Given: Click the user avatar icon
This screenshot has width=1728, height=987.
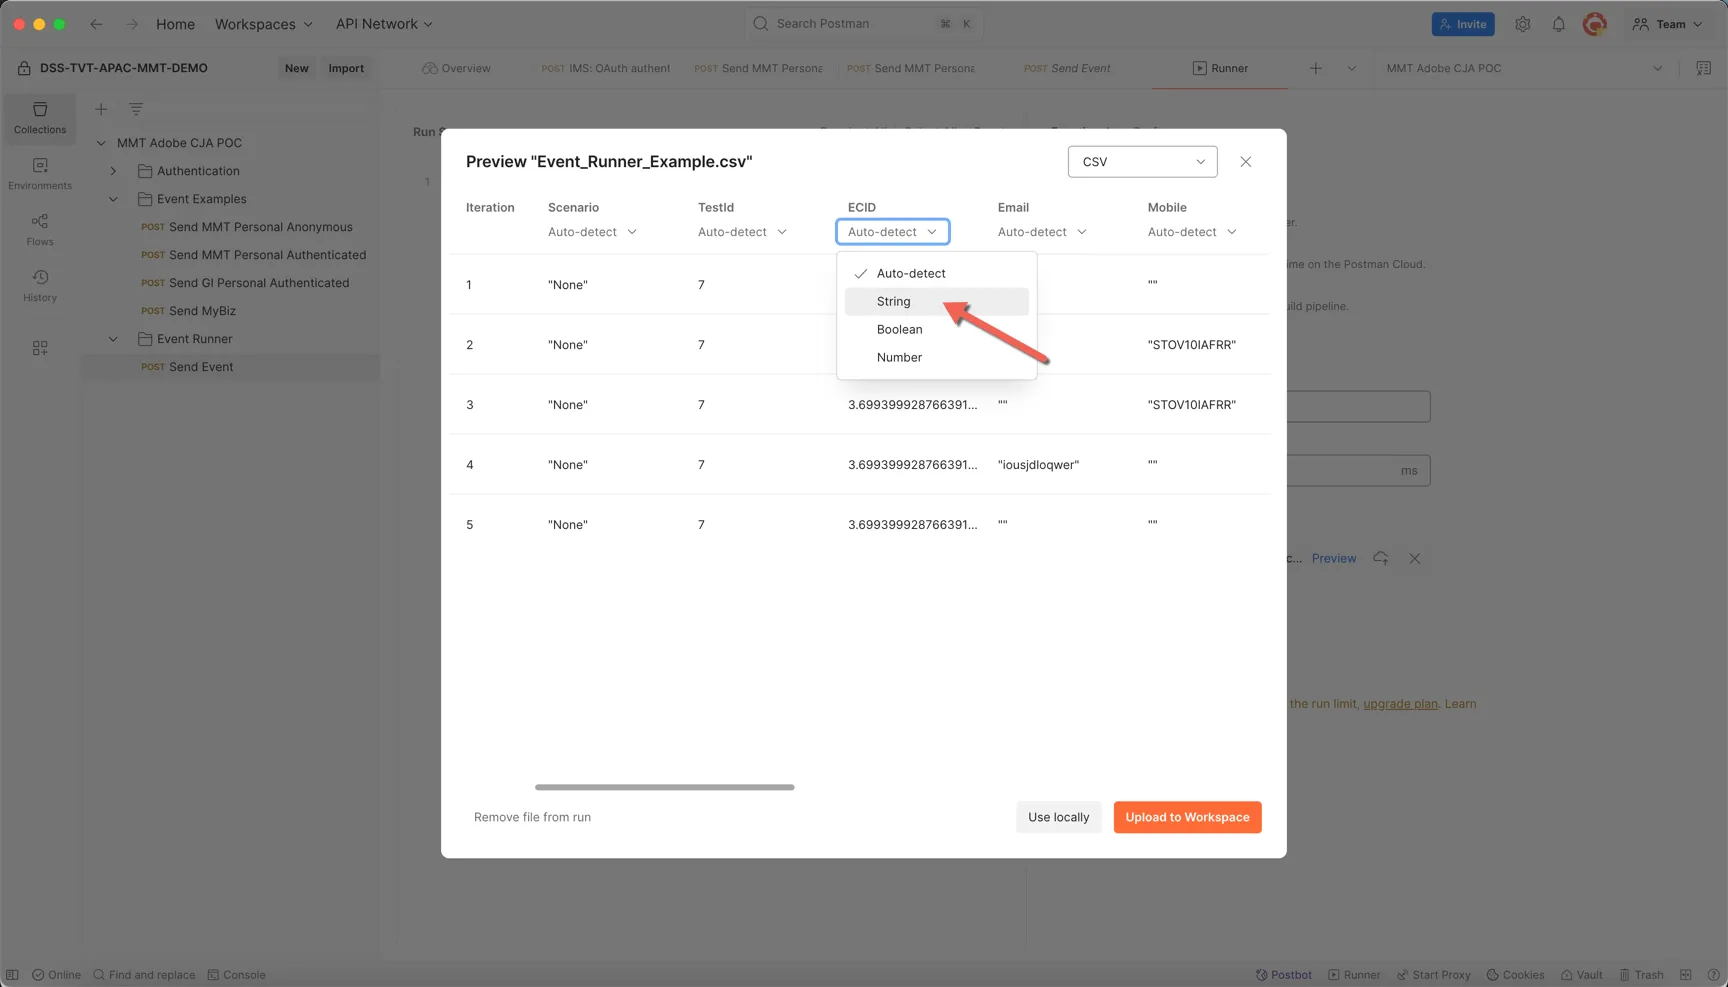Looking at the screenshot, I should [1595, 24].
